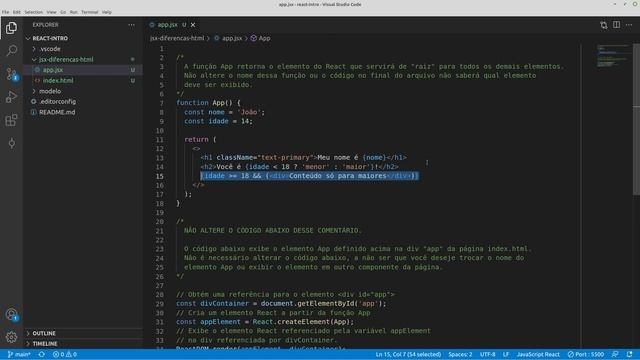Open the Edit menu
Image resolution: width=640 pixels, height=360 pixels.
[x=17, y=12]
